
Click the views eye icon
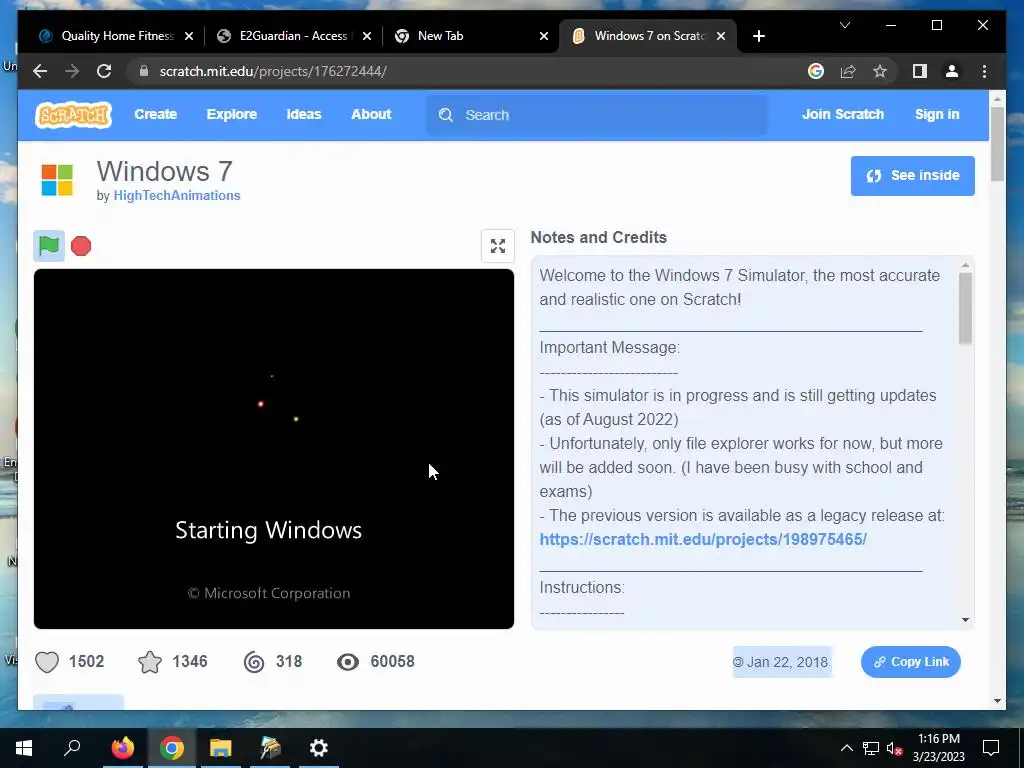click(x=347, y=662)
